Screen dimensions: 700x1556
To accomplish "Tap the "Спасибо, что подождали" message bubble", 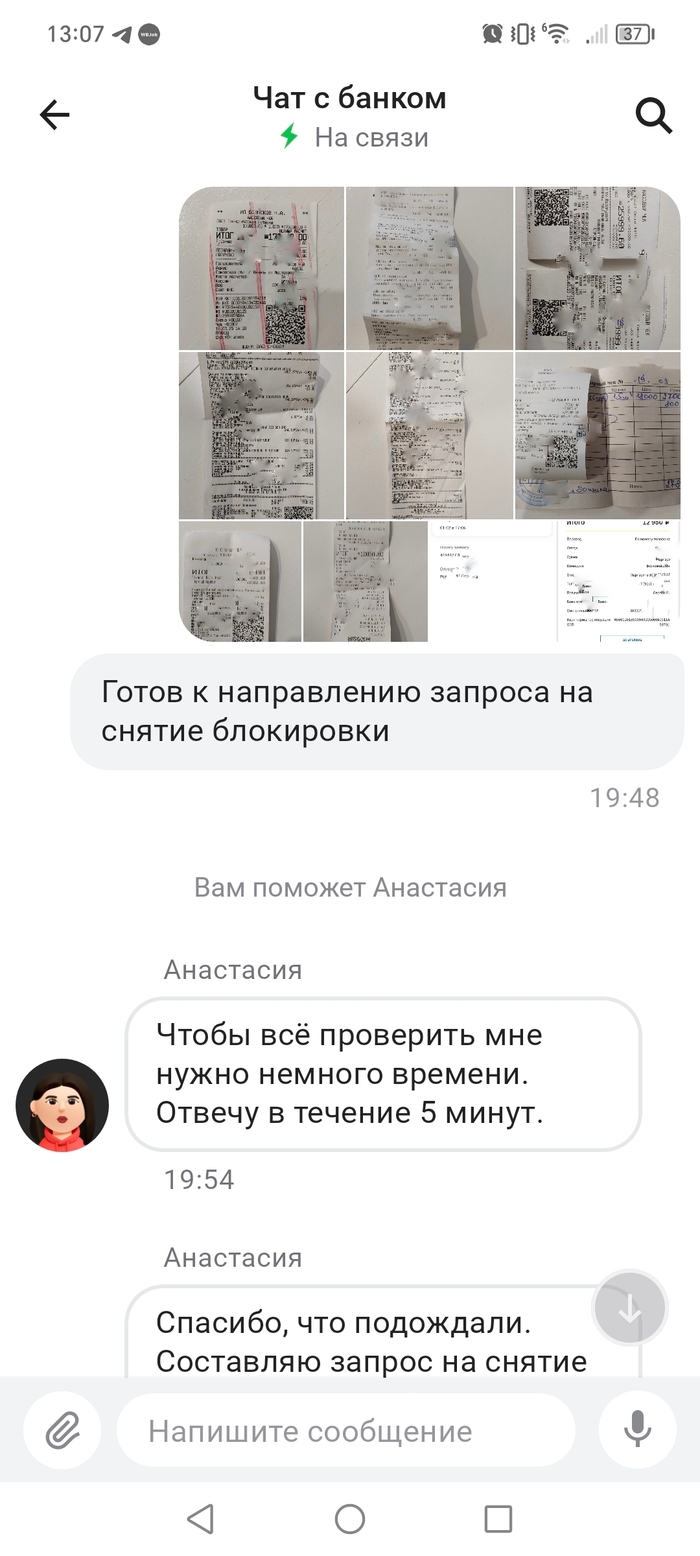I will [x=383, y=1330].
